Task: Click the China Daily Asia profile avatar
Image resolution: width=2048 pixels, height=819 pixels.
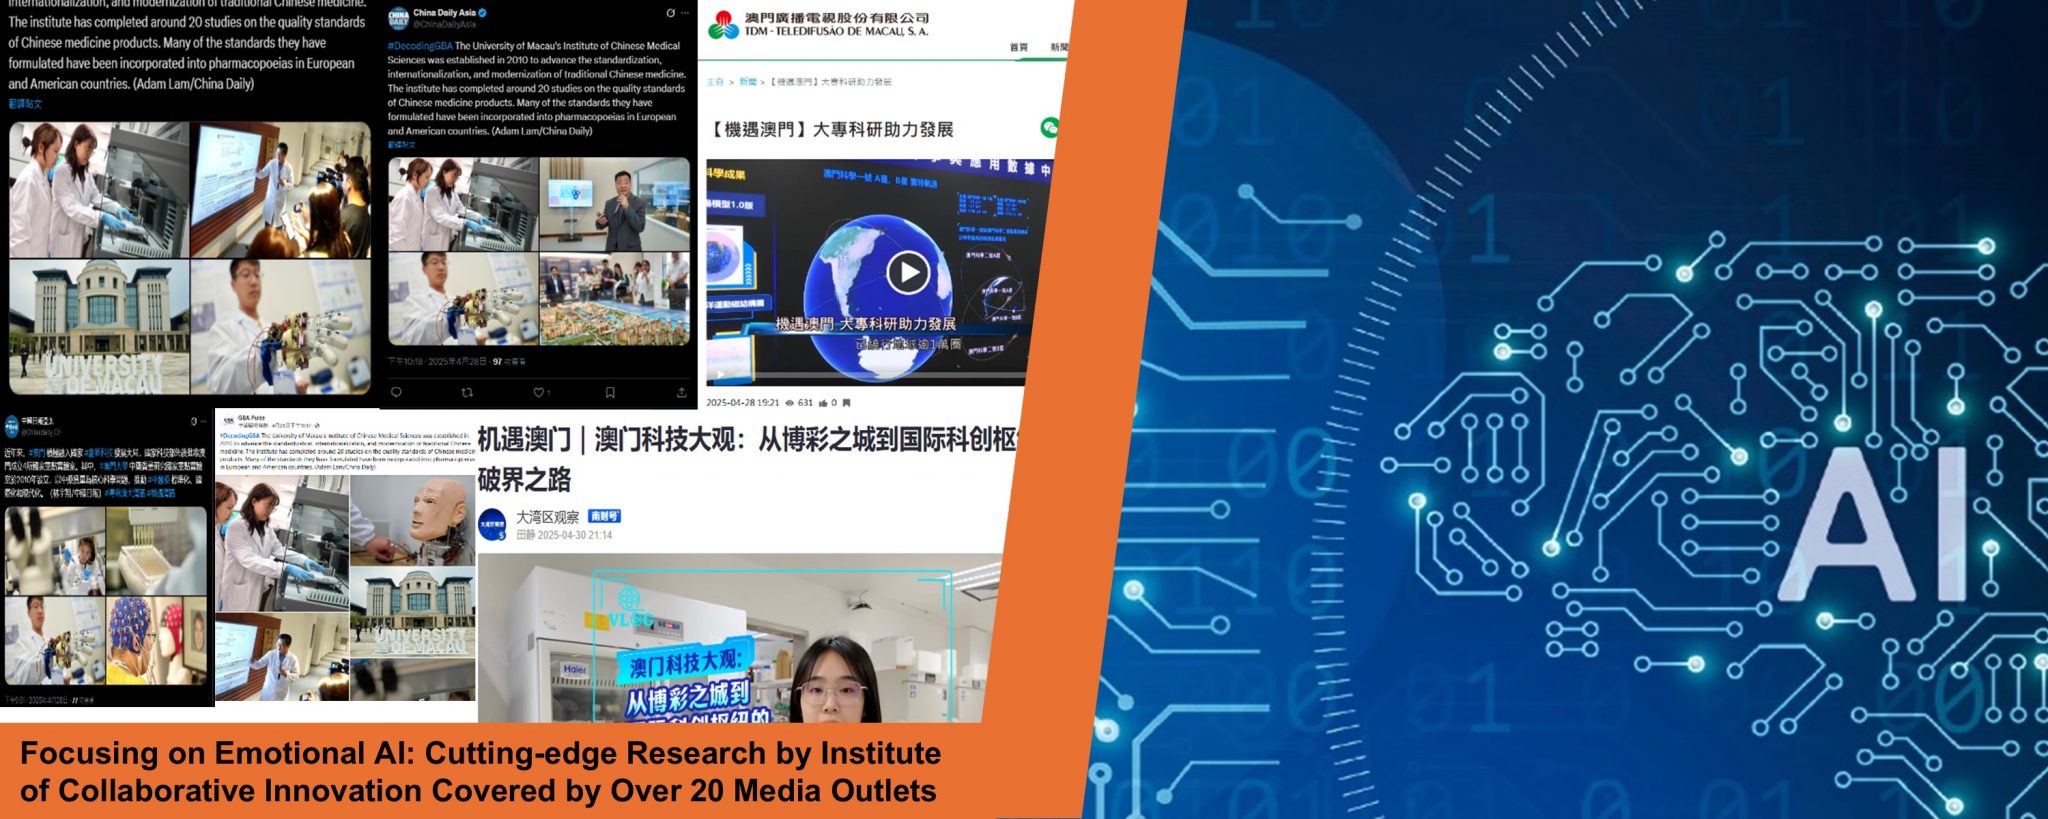Action: coord(399,18)
